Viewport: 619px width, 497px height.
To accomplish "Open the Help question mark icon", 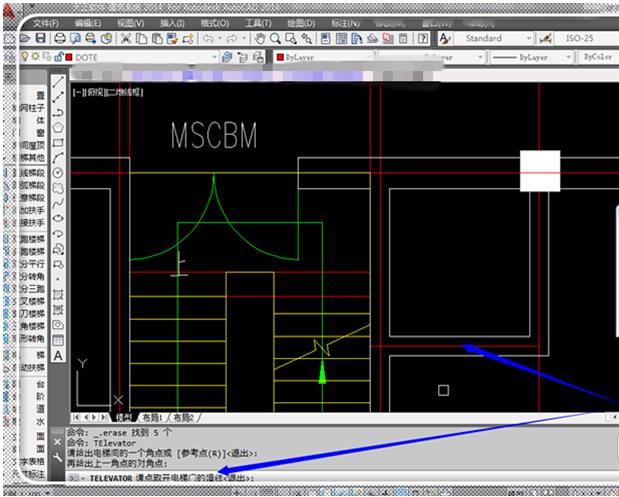I will click(x=423, y=38).
